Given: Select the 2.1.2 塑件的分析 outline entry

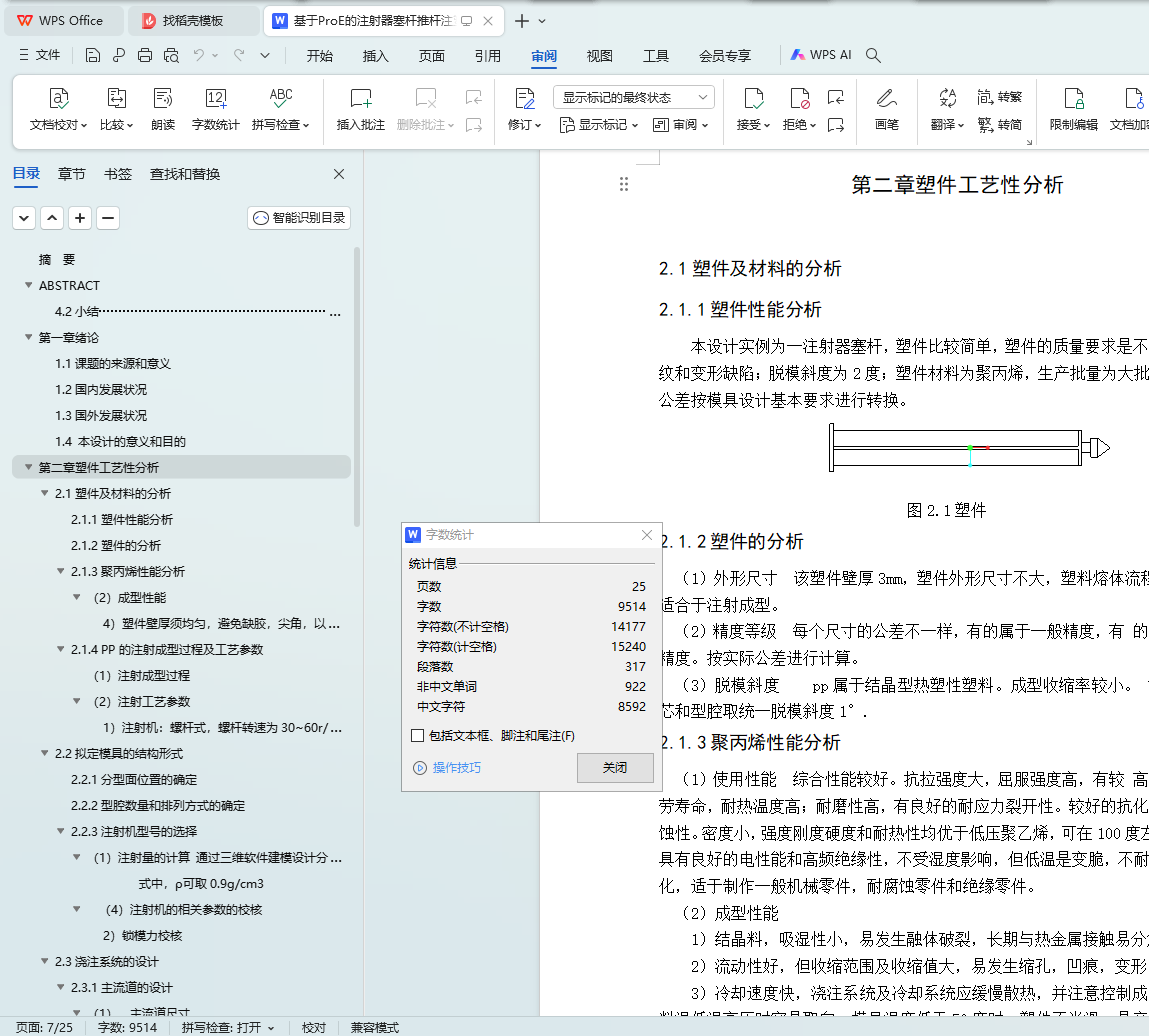Looking at the screenshot, I should click(x=116, y=545).
